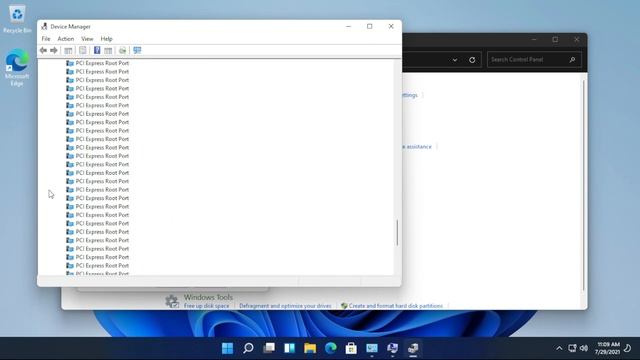
Task: Click the Device Manager vertical scrollbar thumb
Action: click(397, 233)
